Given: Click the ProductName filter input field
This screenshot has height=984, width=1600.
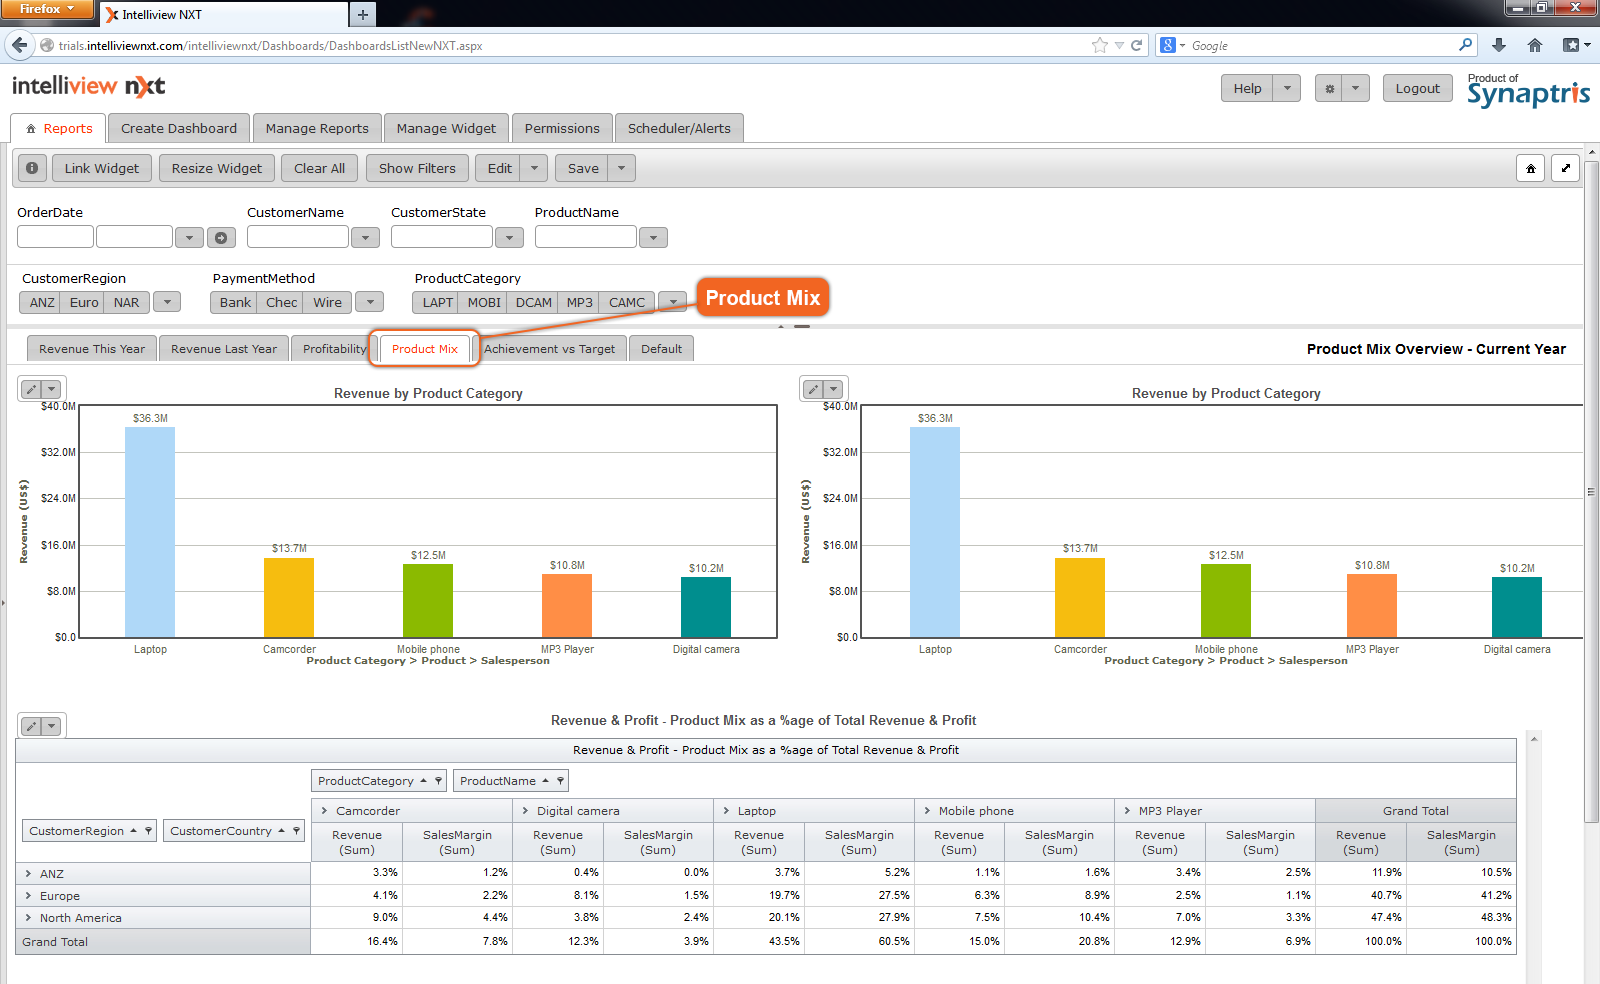Looking at the screenshot, I should pos(585,237).
